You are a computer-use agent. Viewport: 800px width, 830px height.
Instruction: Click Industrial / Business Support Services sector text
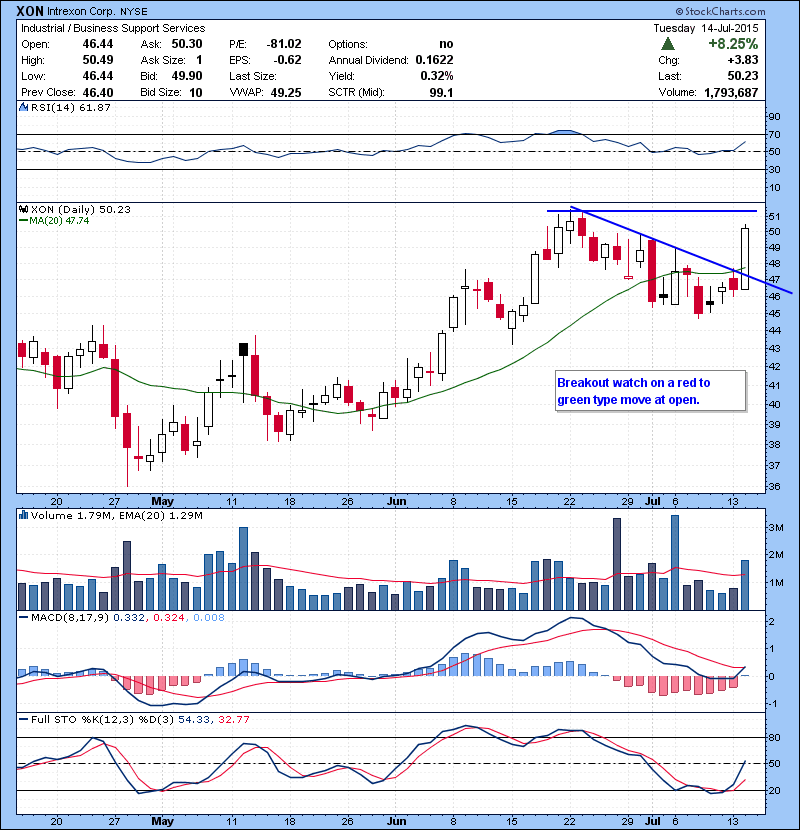[113, 28]
